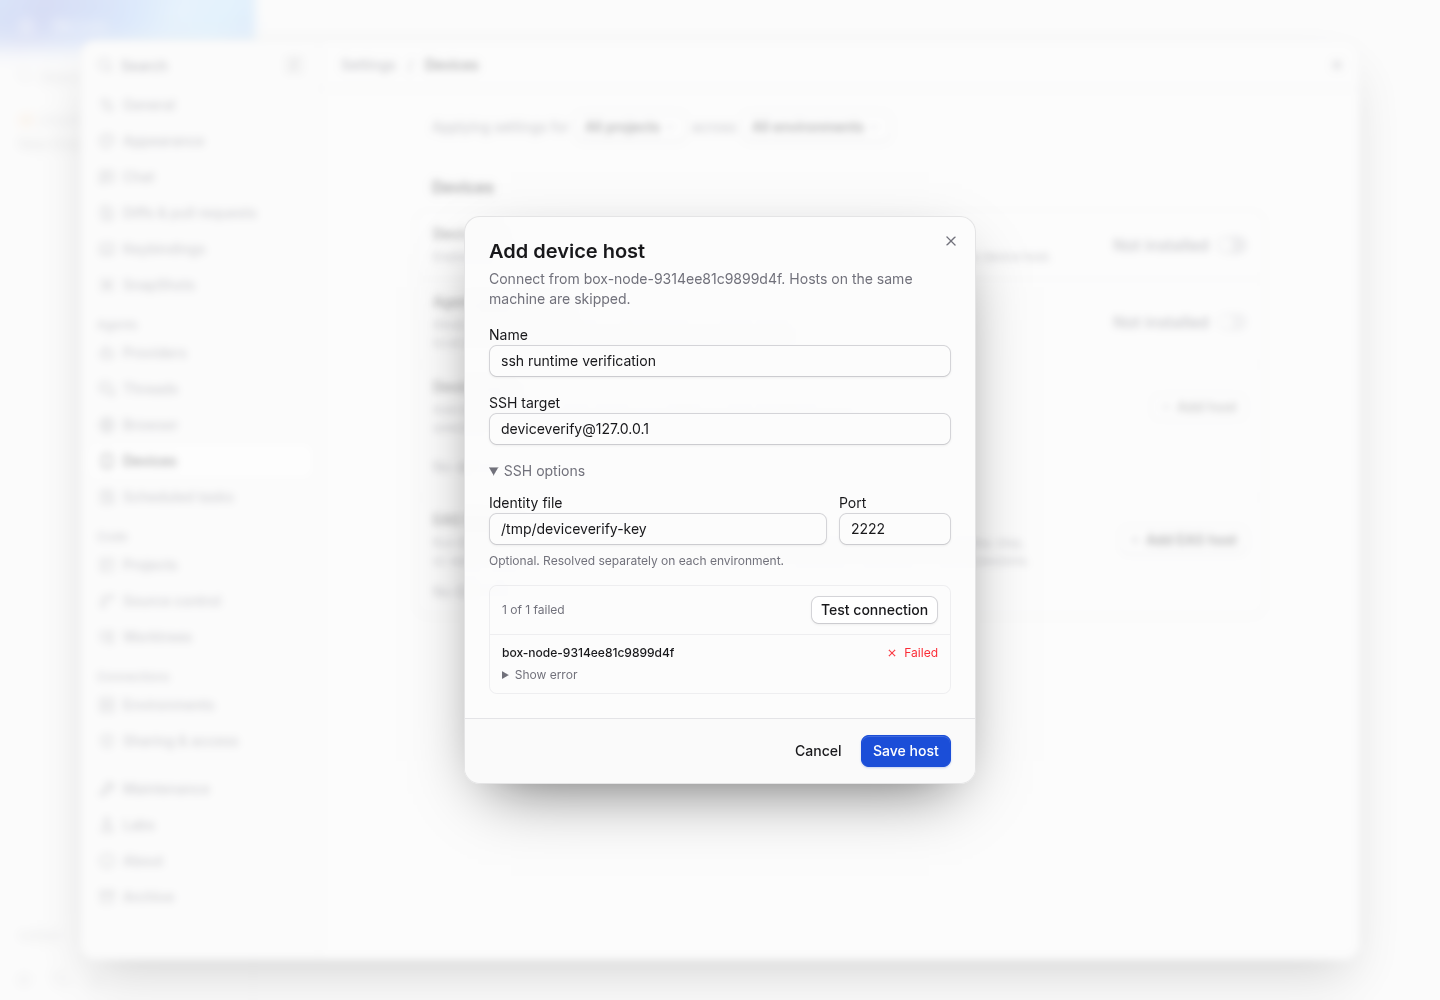Image resolution: width=1440 pixels, height=1000 pixels.
Task: Click into the Port field
Action: (x=895, y=529)
